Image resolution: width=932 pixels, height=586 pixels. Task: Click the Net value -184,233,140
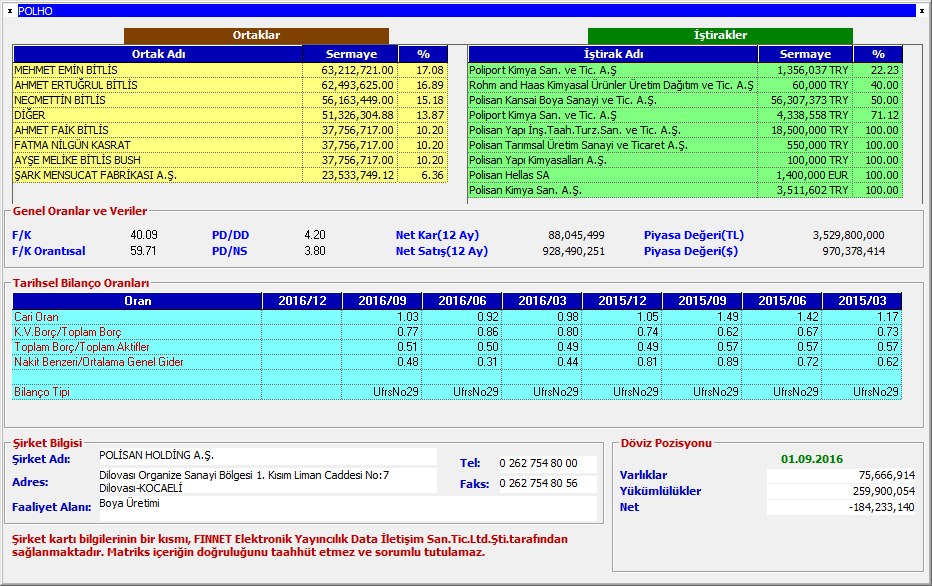point(841,507)
